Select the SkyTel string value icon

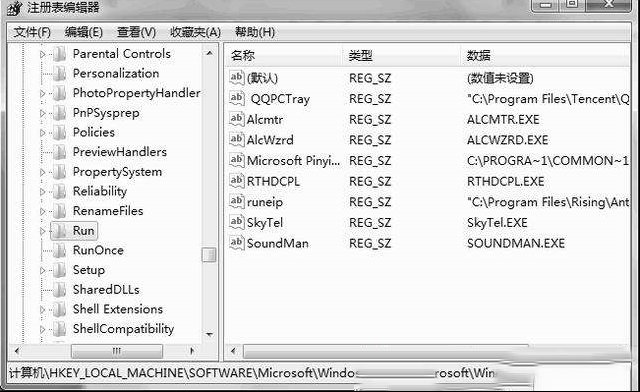(237, 222)
